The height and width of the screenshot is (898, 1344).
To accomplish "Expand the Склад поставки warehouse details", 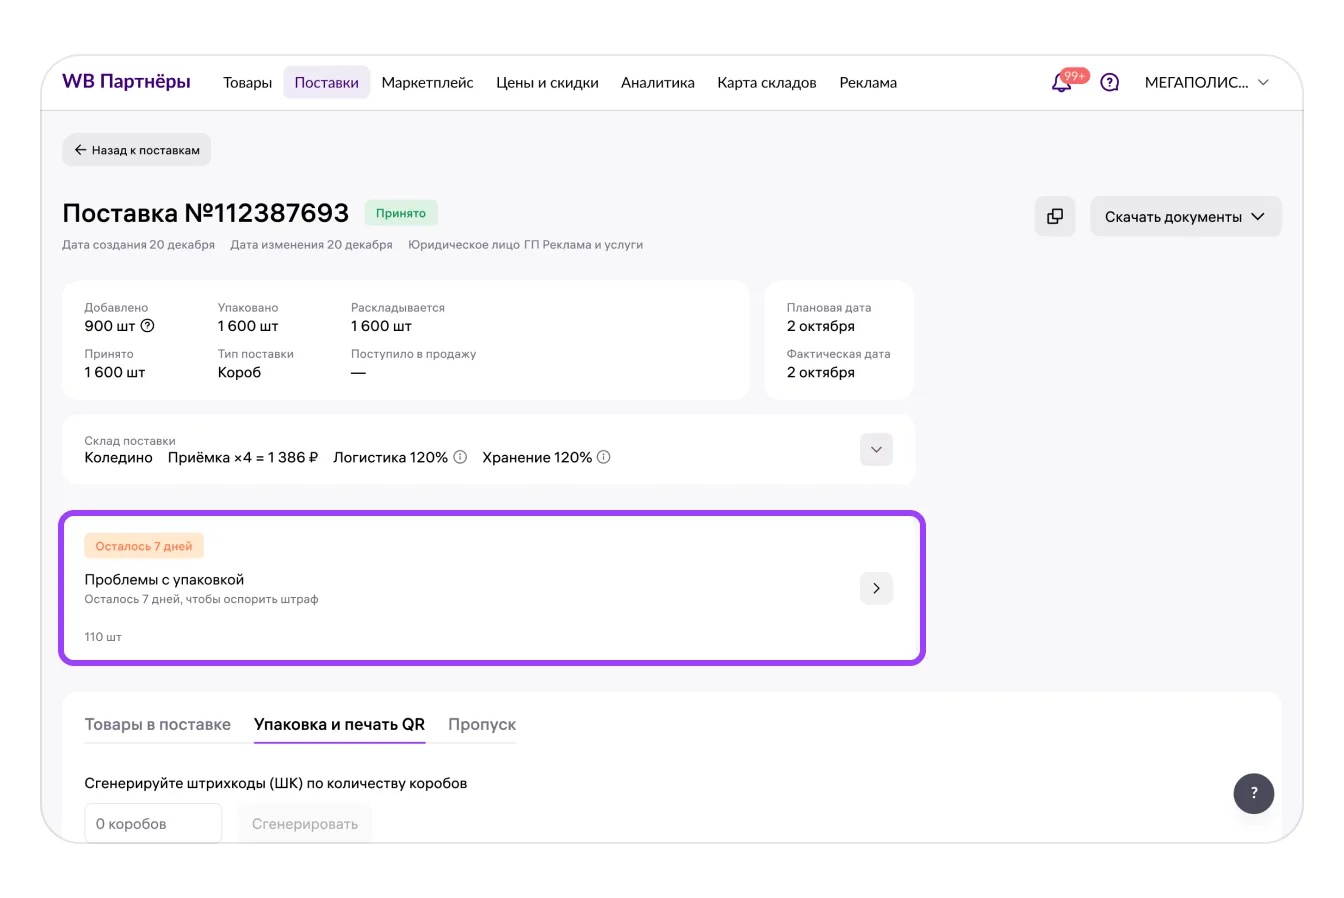I will [x=876, y=450].
